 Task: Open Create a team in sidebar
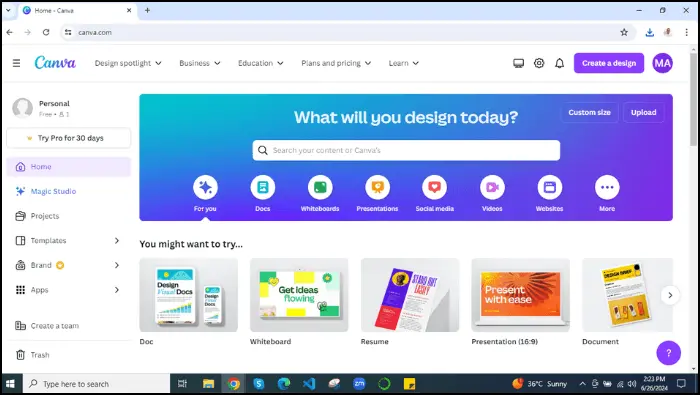[x=69, y=326]
